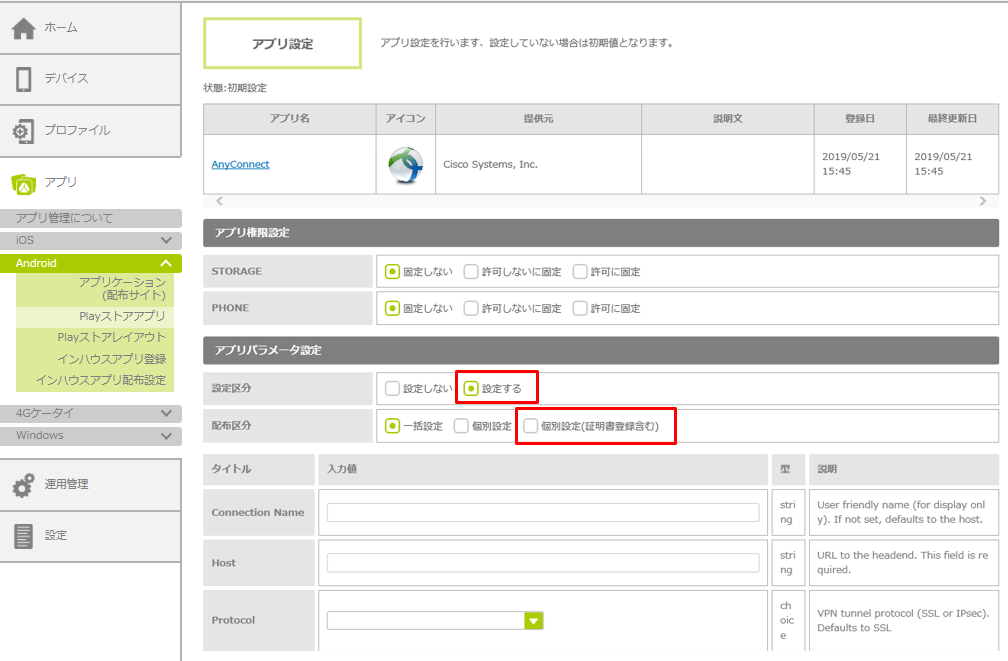
Task: Open the AnyConnect app link
Action: point(240,165)
